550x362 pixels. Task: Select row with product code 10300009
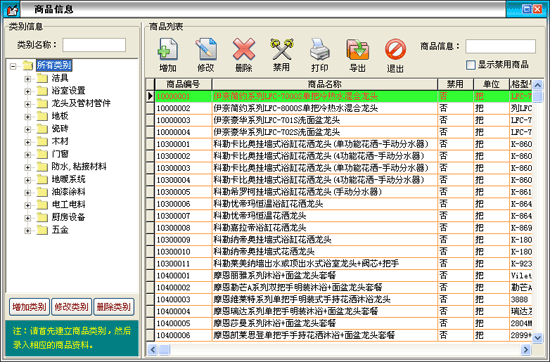[339, 240]
